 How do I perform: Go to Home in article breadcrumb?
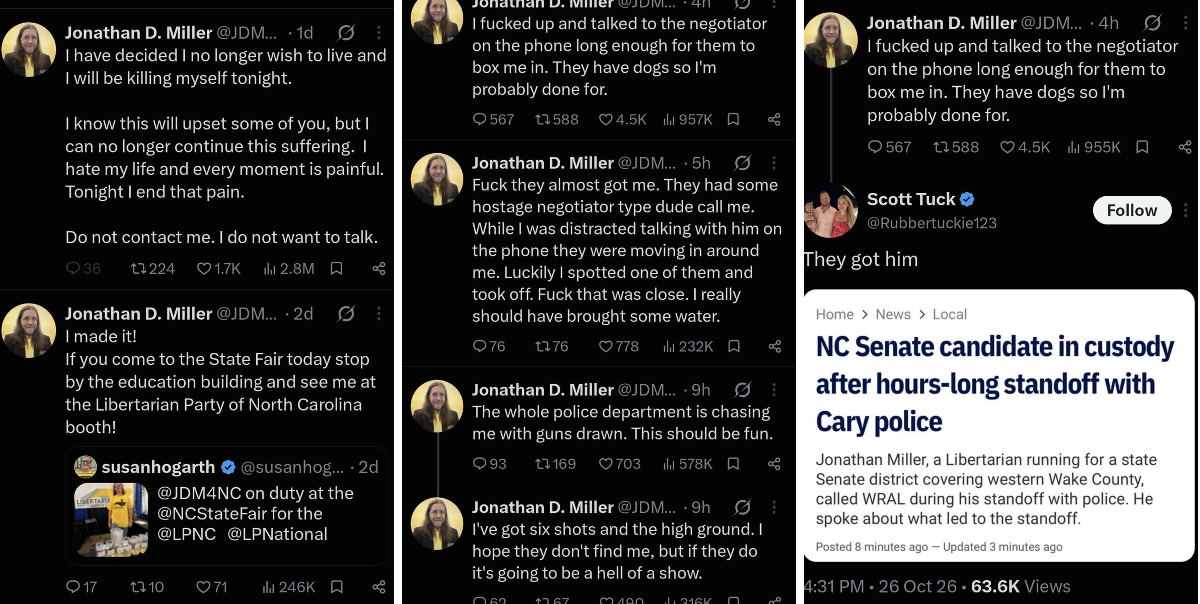(x=835, y=314)
